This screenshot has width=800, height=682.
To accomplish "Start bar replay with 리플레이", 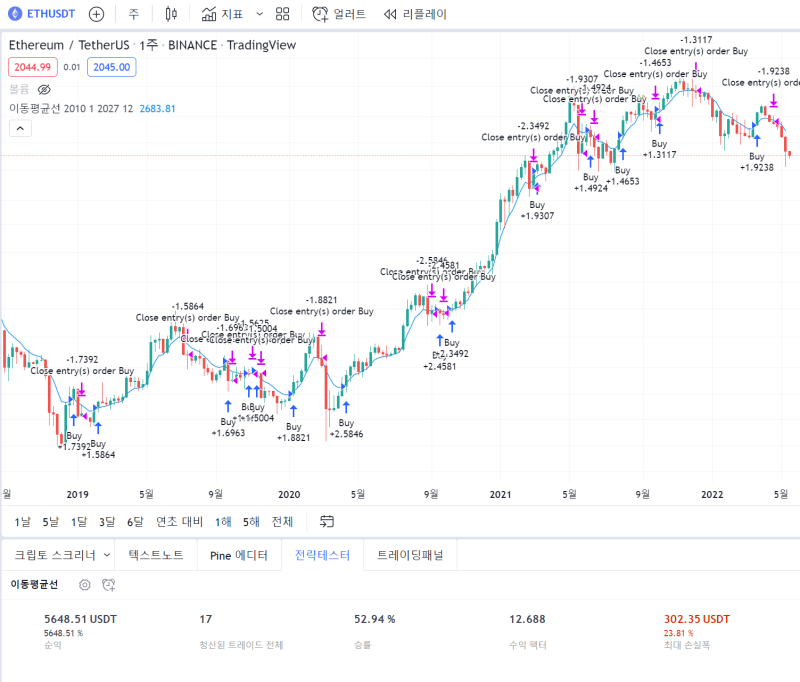I will (415, 14).
